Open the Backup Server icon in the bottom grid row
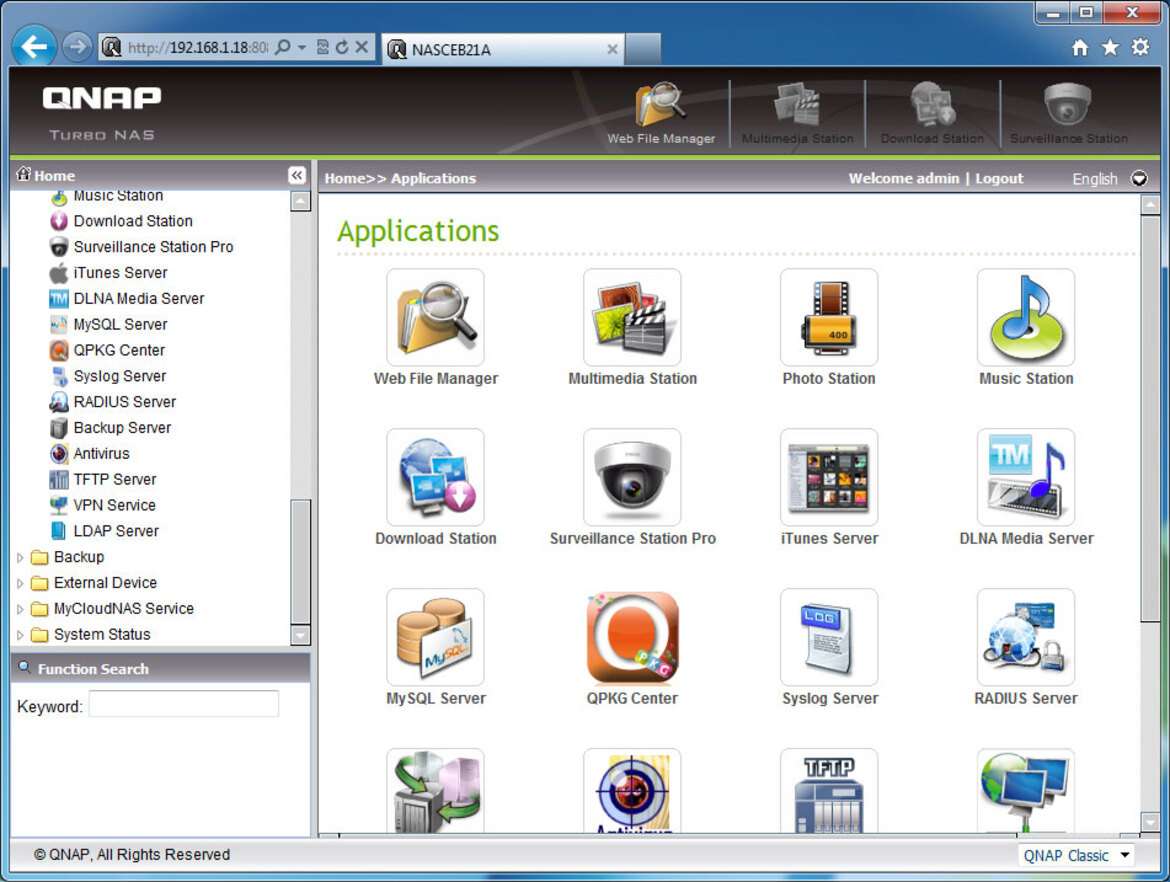The height and width of the screenshot is (882, 1170). (436, 790)
